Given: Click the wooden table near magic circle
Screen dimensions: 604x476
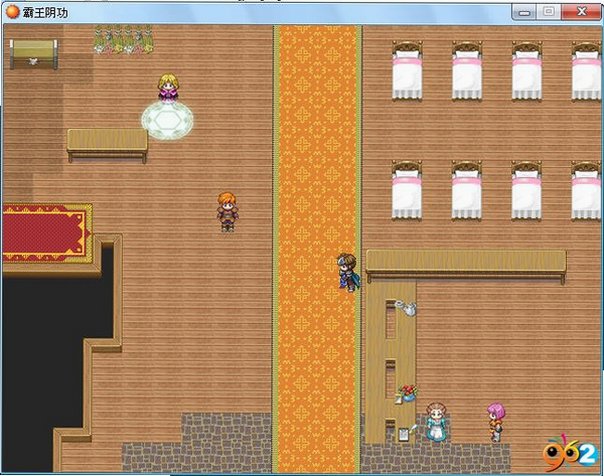Looking at the screenshot, I should tap(107, 145).
